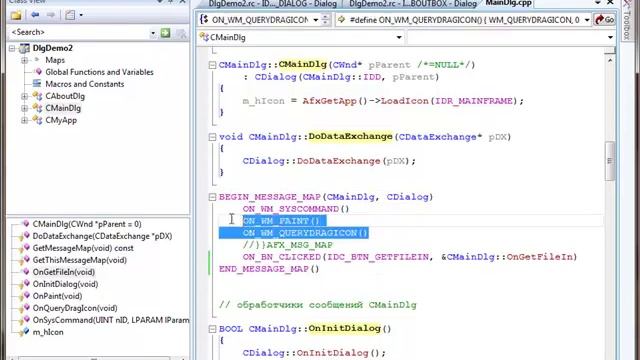Viewport: 640px width, 360px height.
Task: Click the DlgDemo2 project icon
Action: (x=24, y=48)
